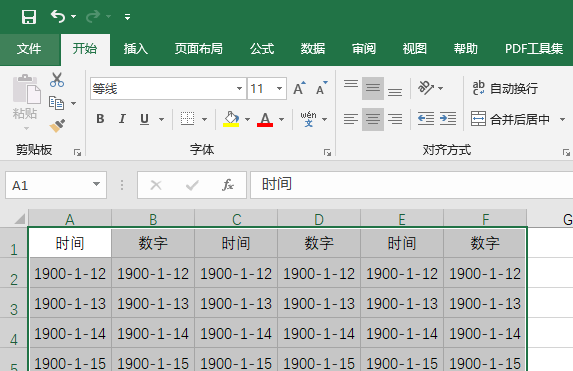Click the Undo arrow icon
The height and width of the screenshot is (371, 573).
tap(58, 16)
